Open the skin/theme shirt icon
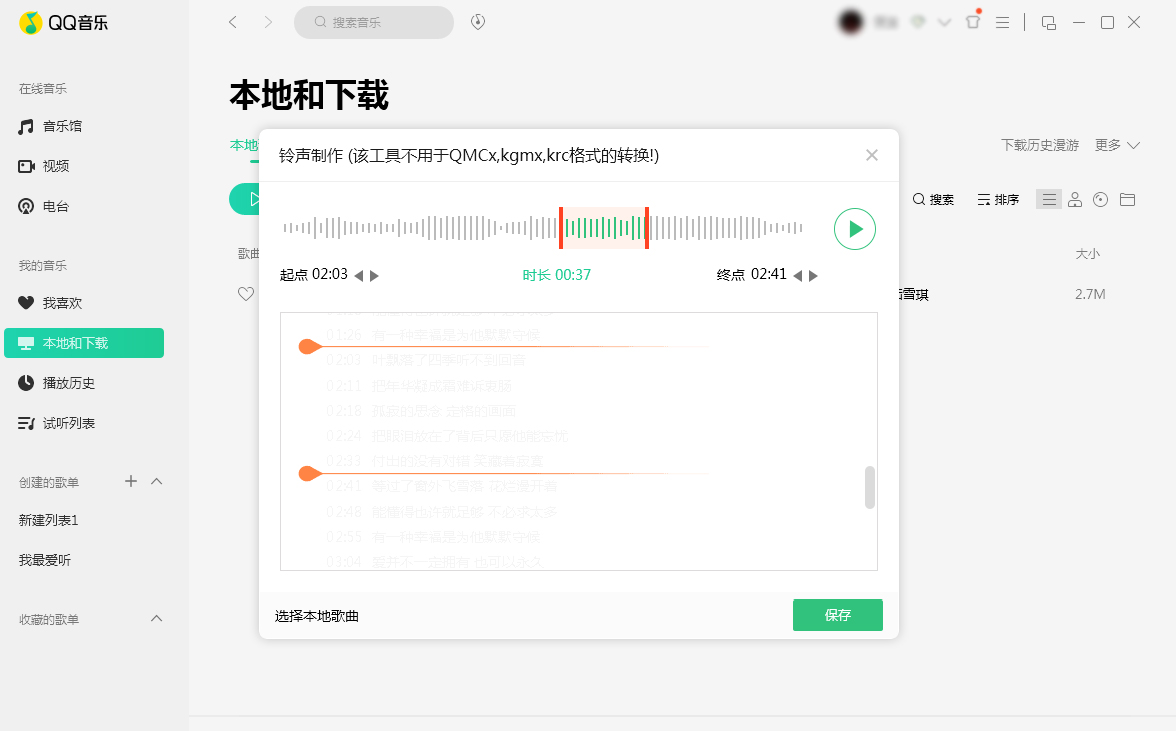 973,21
